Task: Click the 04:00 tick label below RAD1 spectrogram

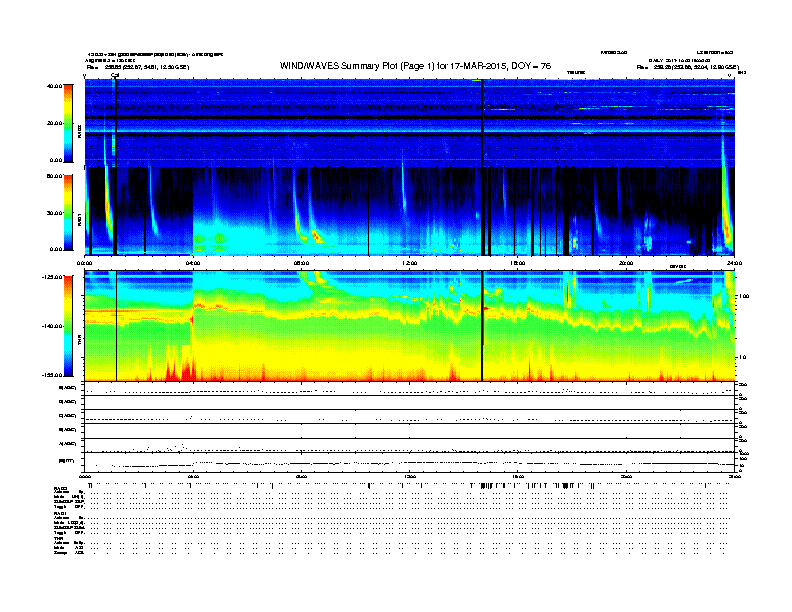Action: pos(193,263)
